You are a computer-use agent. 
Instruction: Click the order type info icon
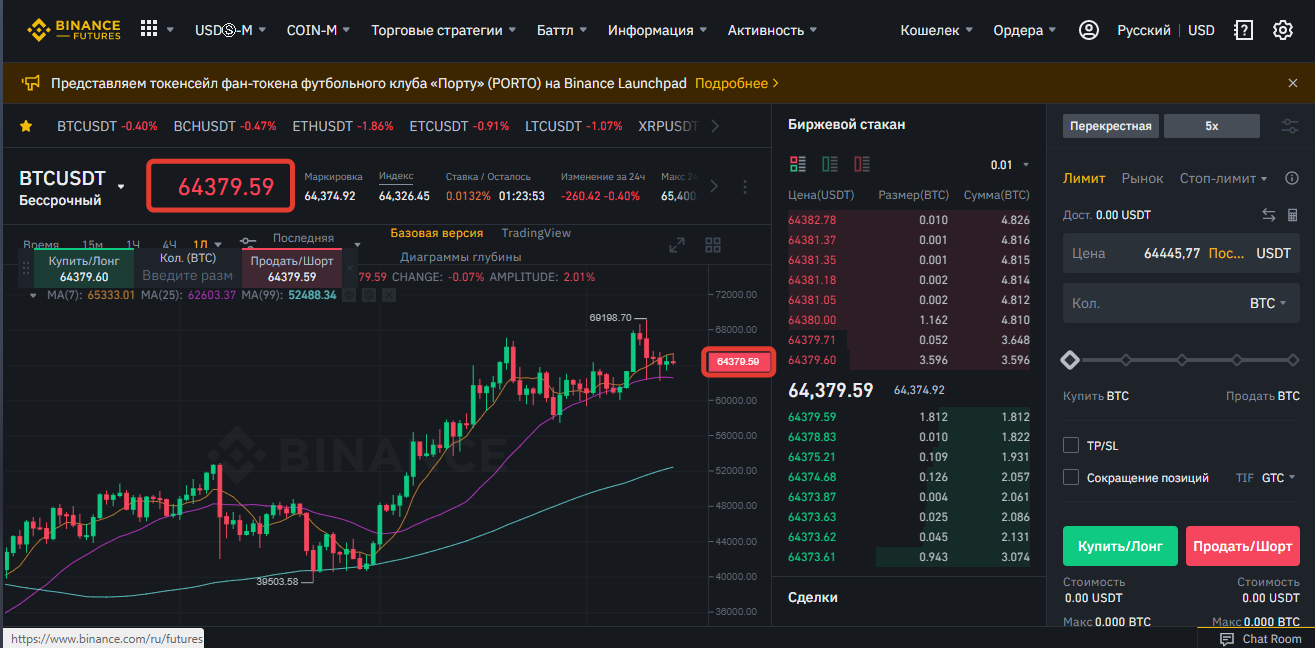(x=1291, y=179)
